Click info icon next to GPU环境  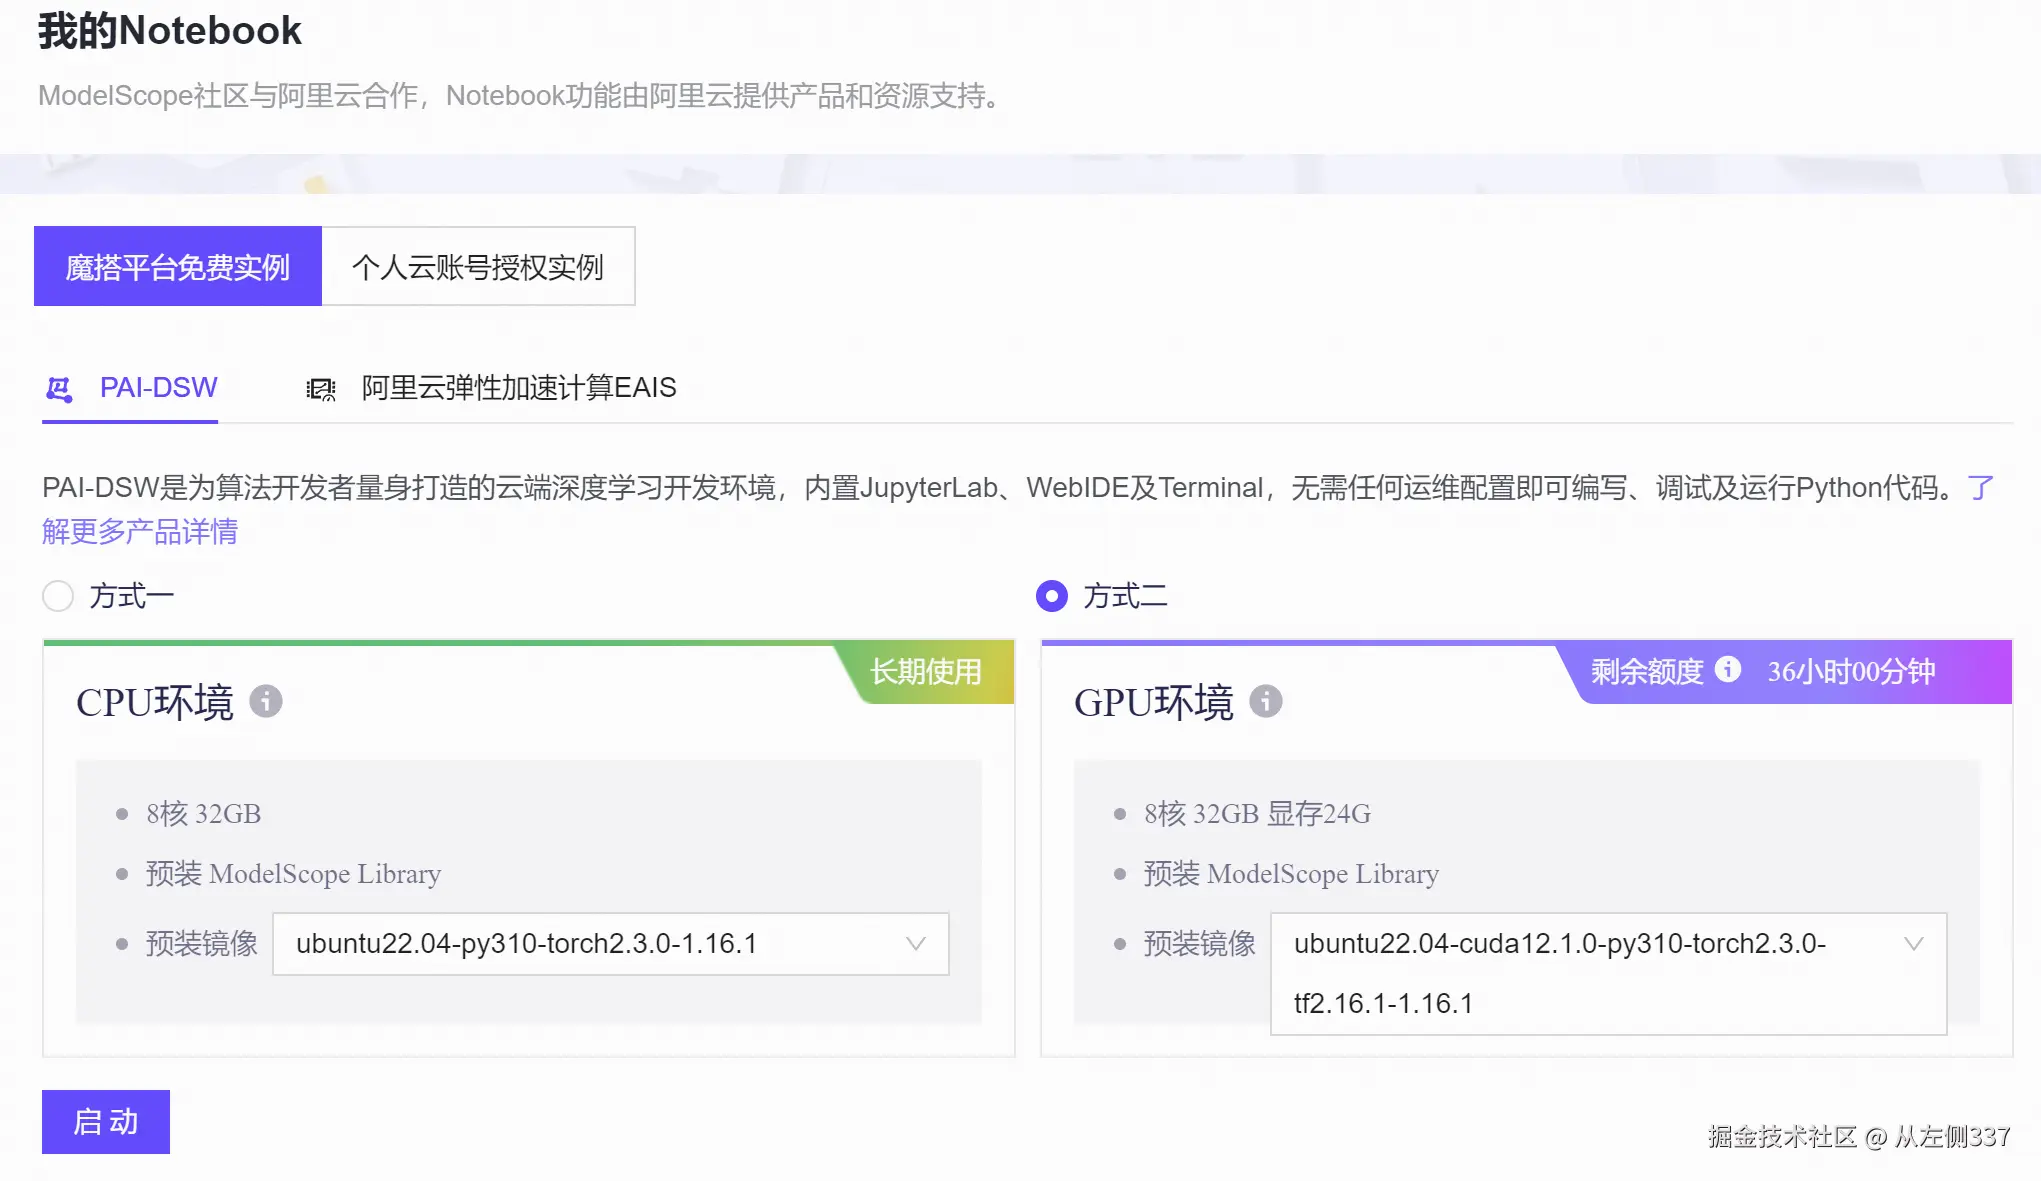1266,701
